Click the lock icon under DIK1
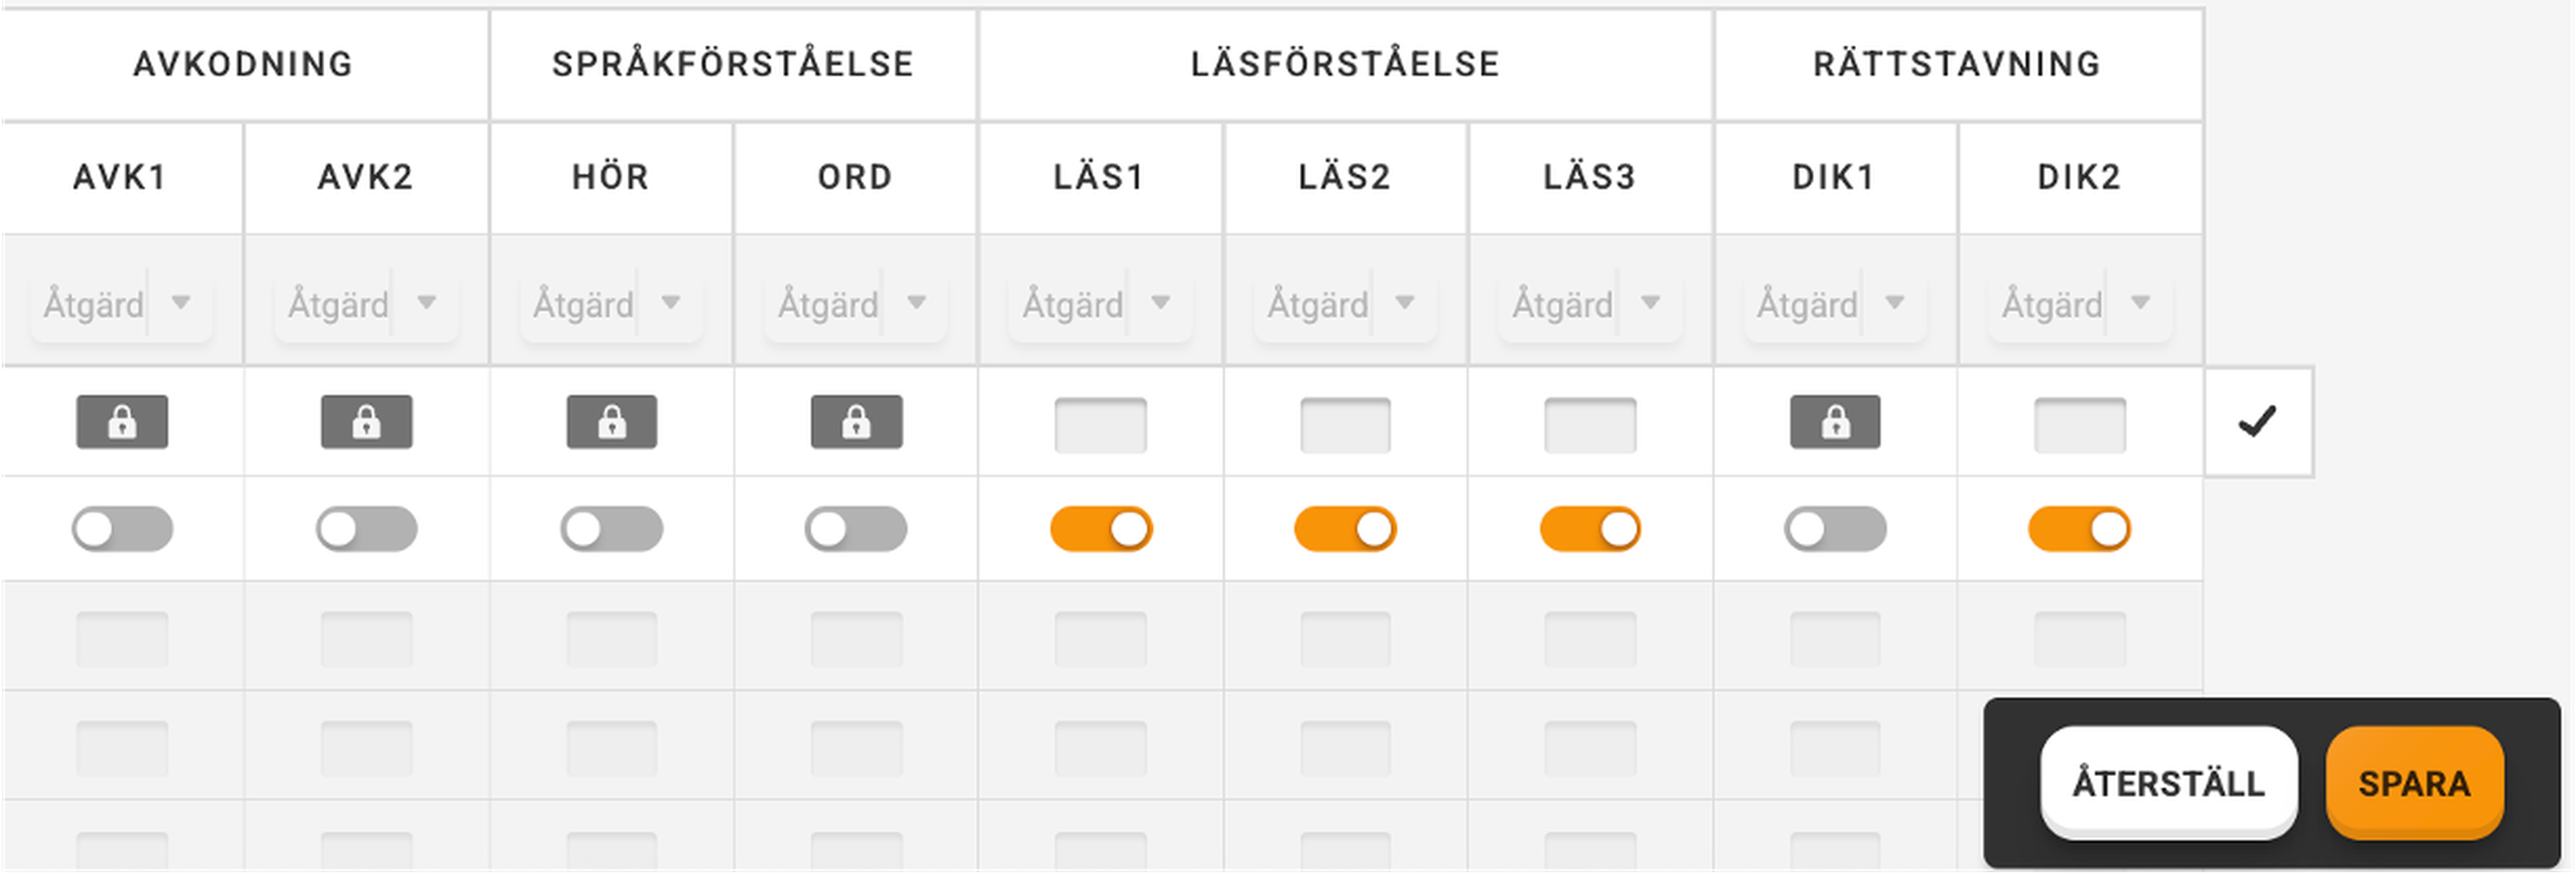 point(1835,422)
